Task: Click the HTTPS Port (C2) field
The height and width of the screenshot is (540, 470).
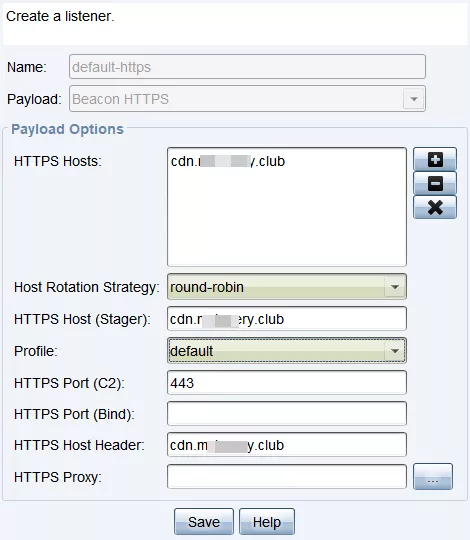Action: pyautogui.click(x=287, y=383)
